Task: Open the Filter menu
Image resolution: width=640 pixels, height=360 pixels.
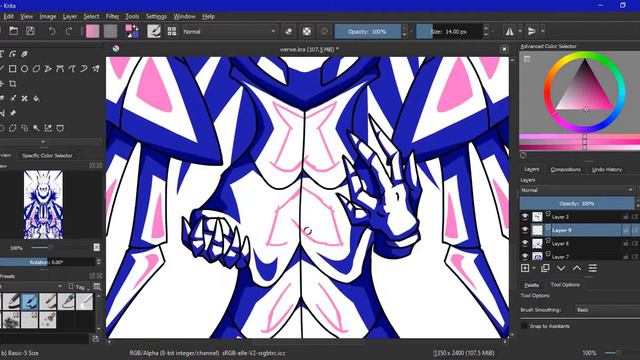Action: 112,16
